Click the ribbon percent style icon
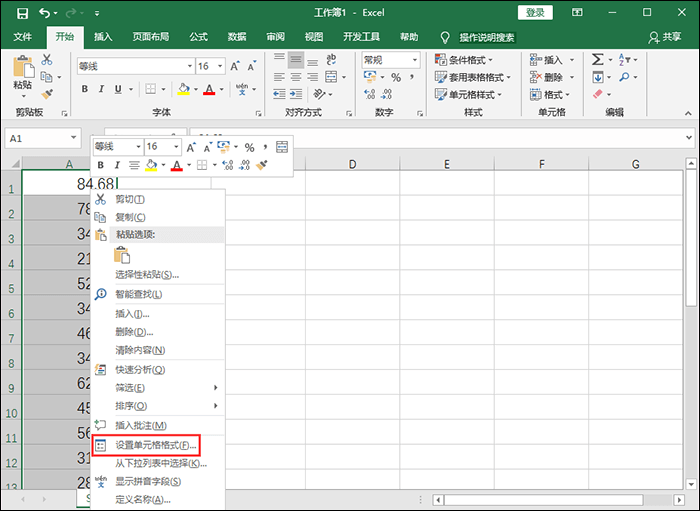700x511 pixels. point(396,78)
